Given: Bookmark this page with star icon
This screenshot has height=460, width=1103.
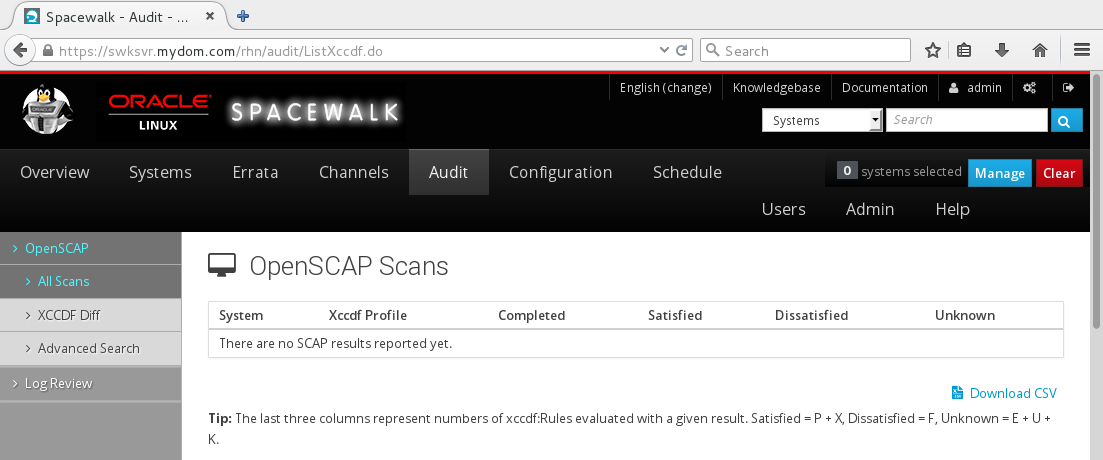Looking at the screenshot, I should pos(933,51).
